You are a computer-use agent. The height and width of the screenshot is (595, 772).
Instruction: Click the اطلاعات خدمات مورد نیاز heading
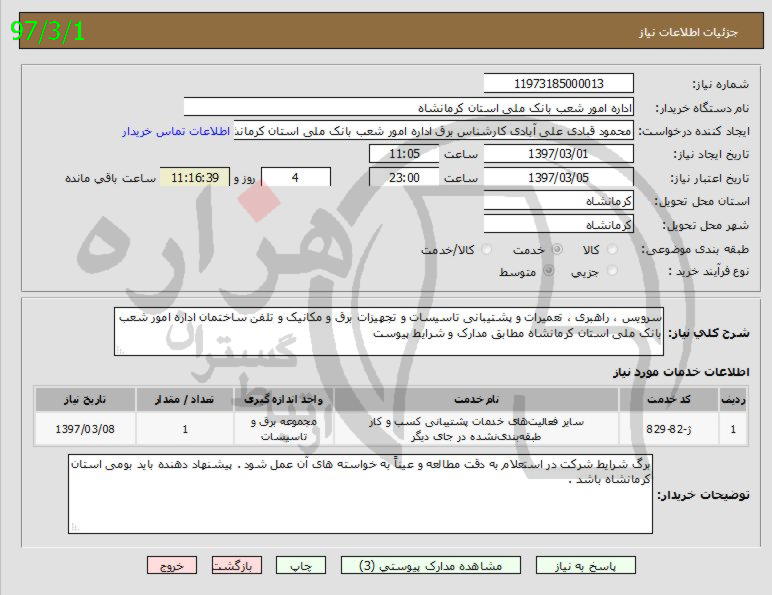tap(681, 372)
